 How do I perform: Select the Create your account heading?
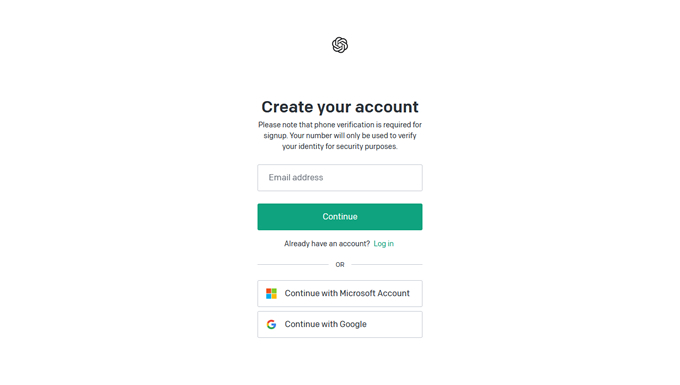pyautogui.click(x=340, y=107)
